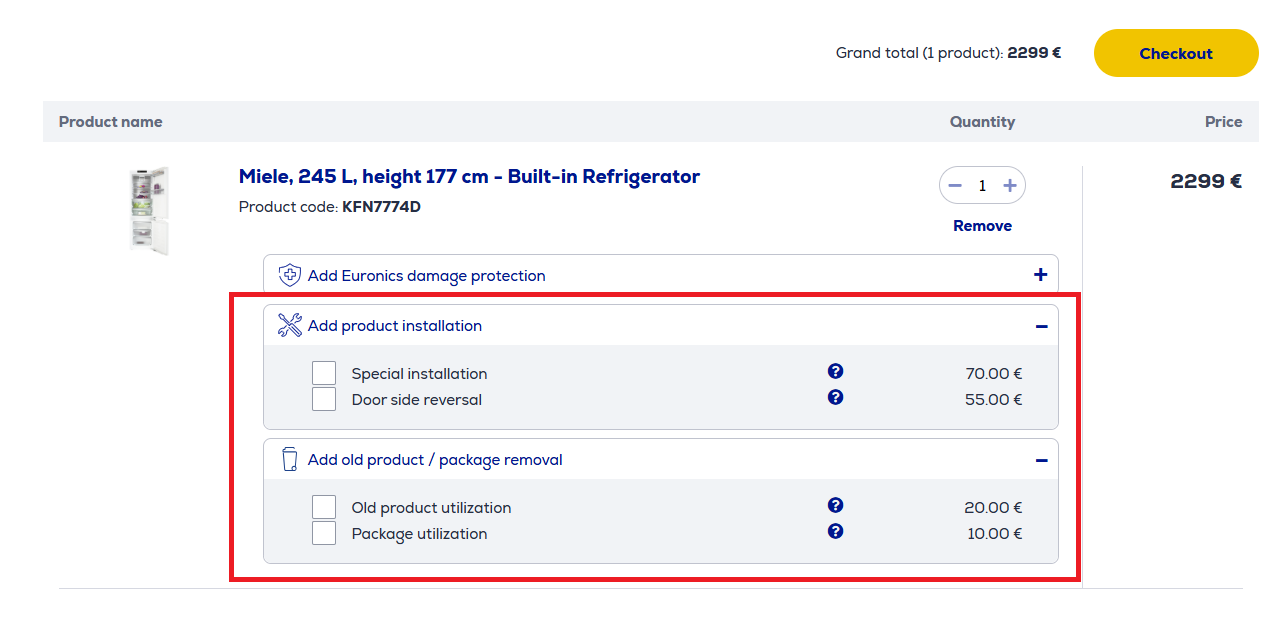Viewport: 1277px width, 618px height.
Task: Click the 2299 € item price in the Price column
Action: coord(1206,181)
